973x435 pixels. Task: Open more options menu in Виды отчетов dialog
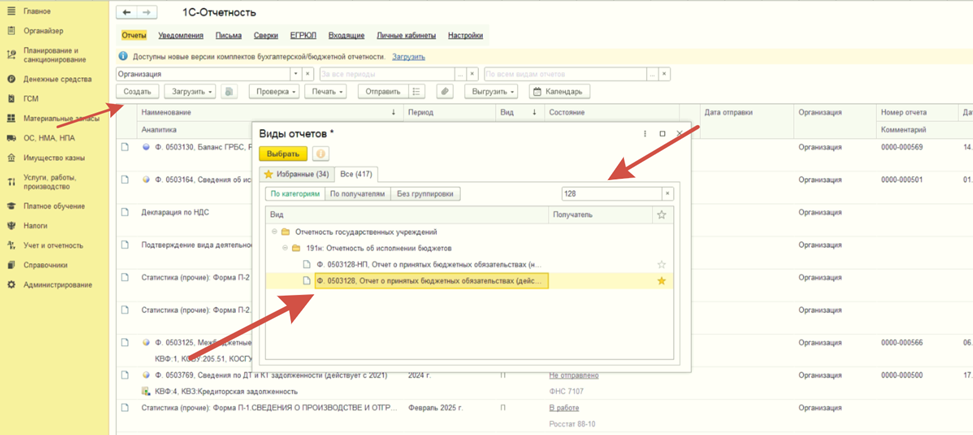(645, 133)
